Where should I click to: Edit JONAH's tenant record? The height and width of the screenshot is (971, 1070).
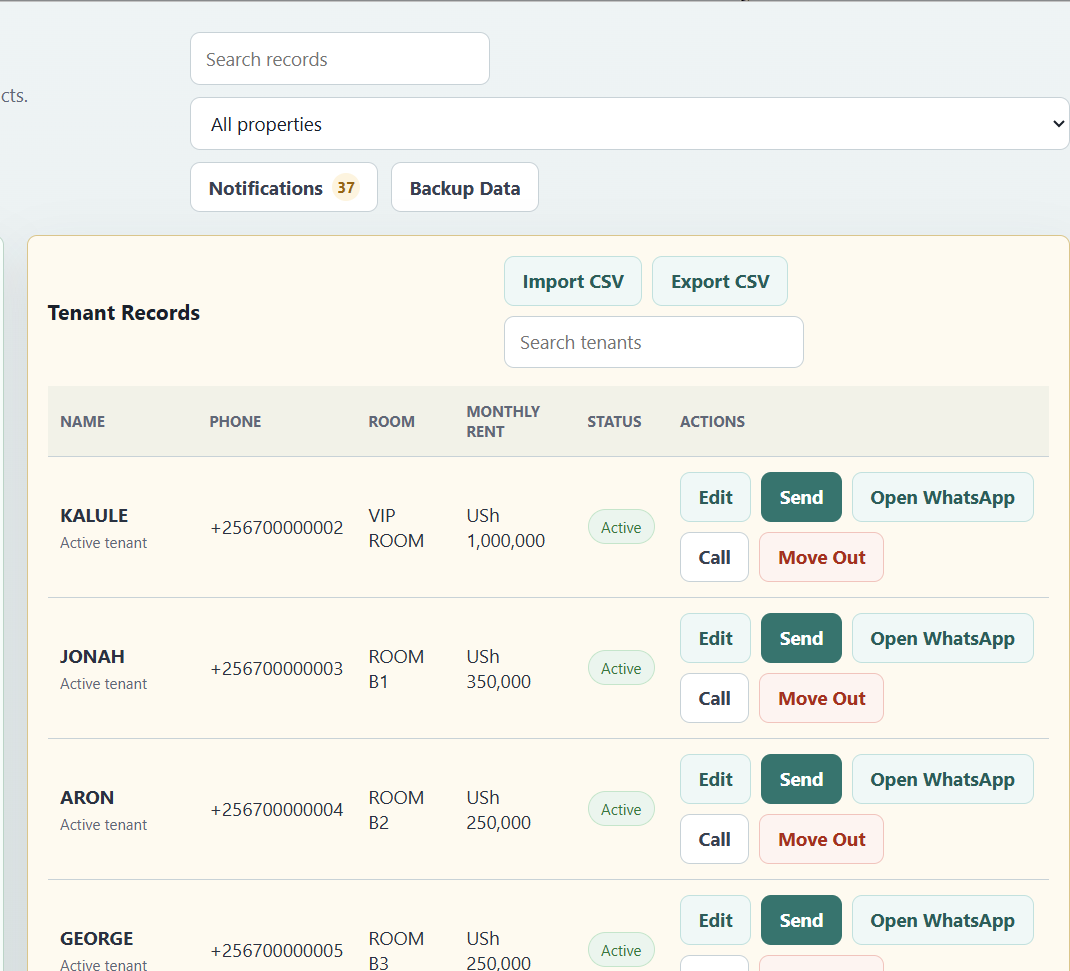tap(715, 638)
